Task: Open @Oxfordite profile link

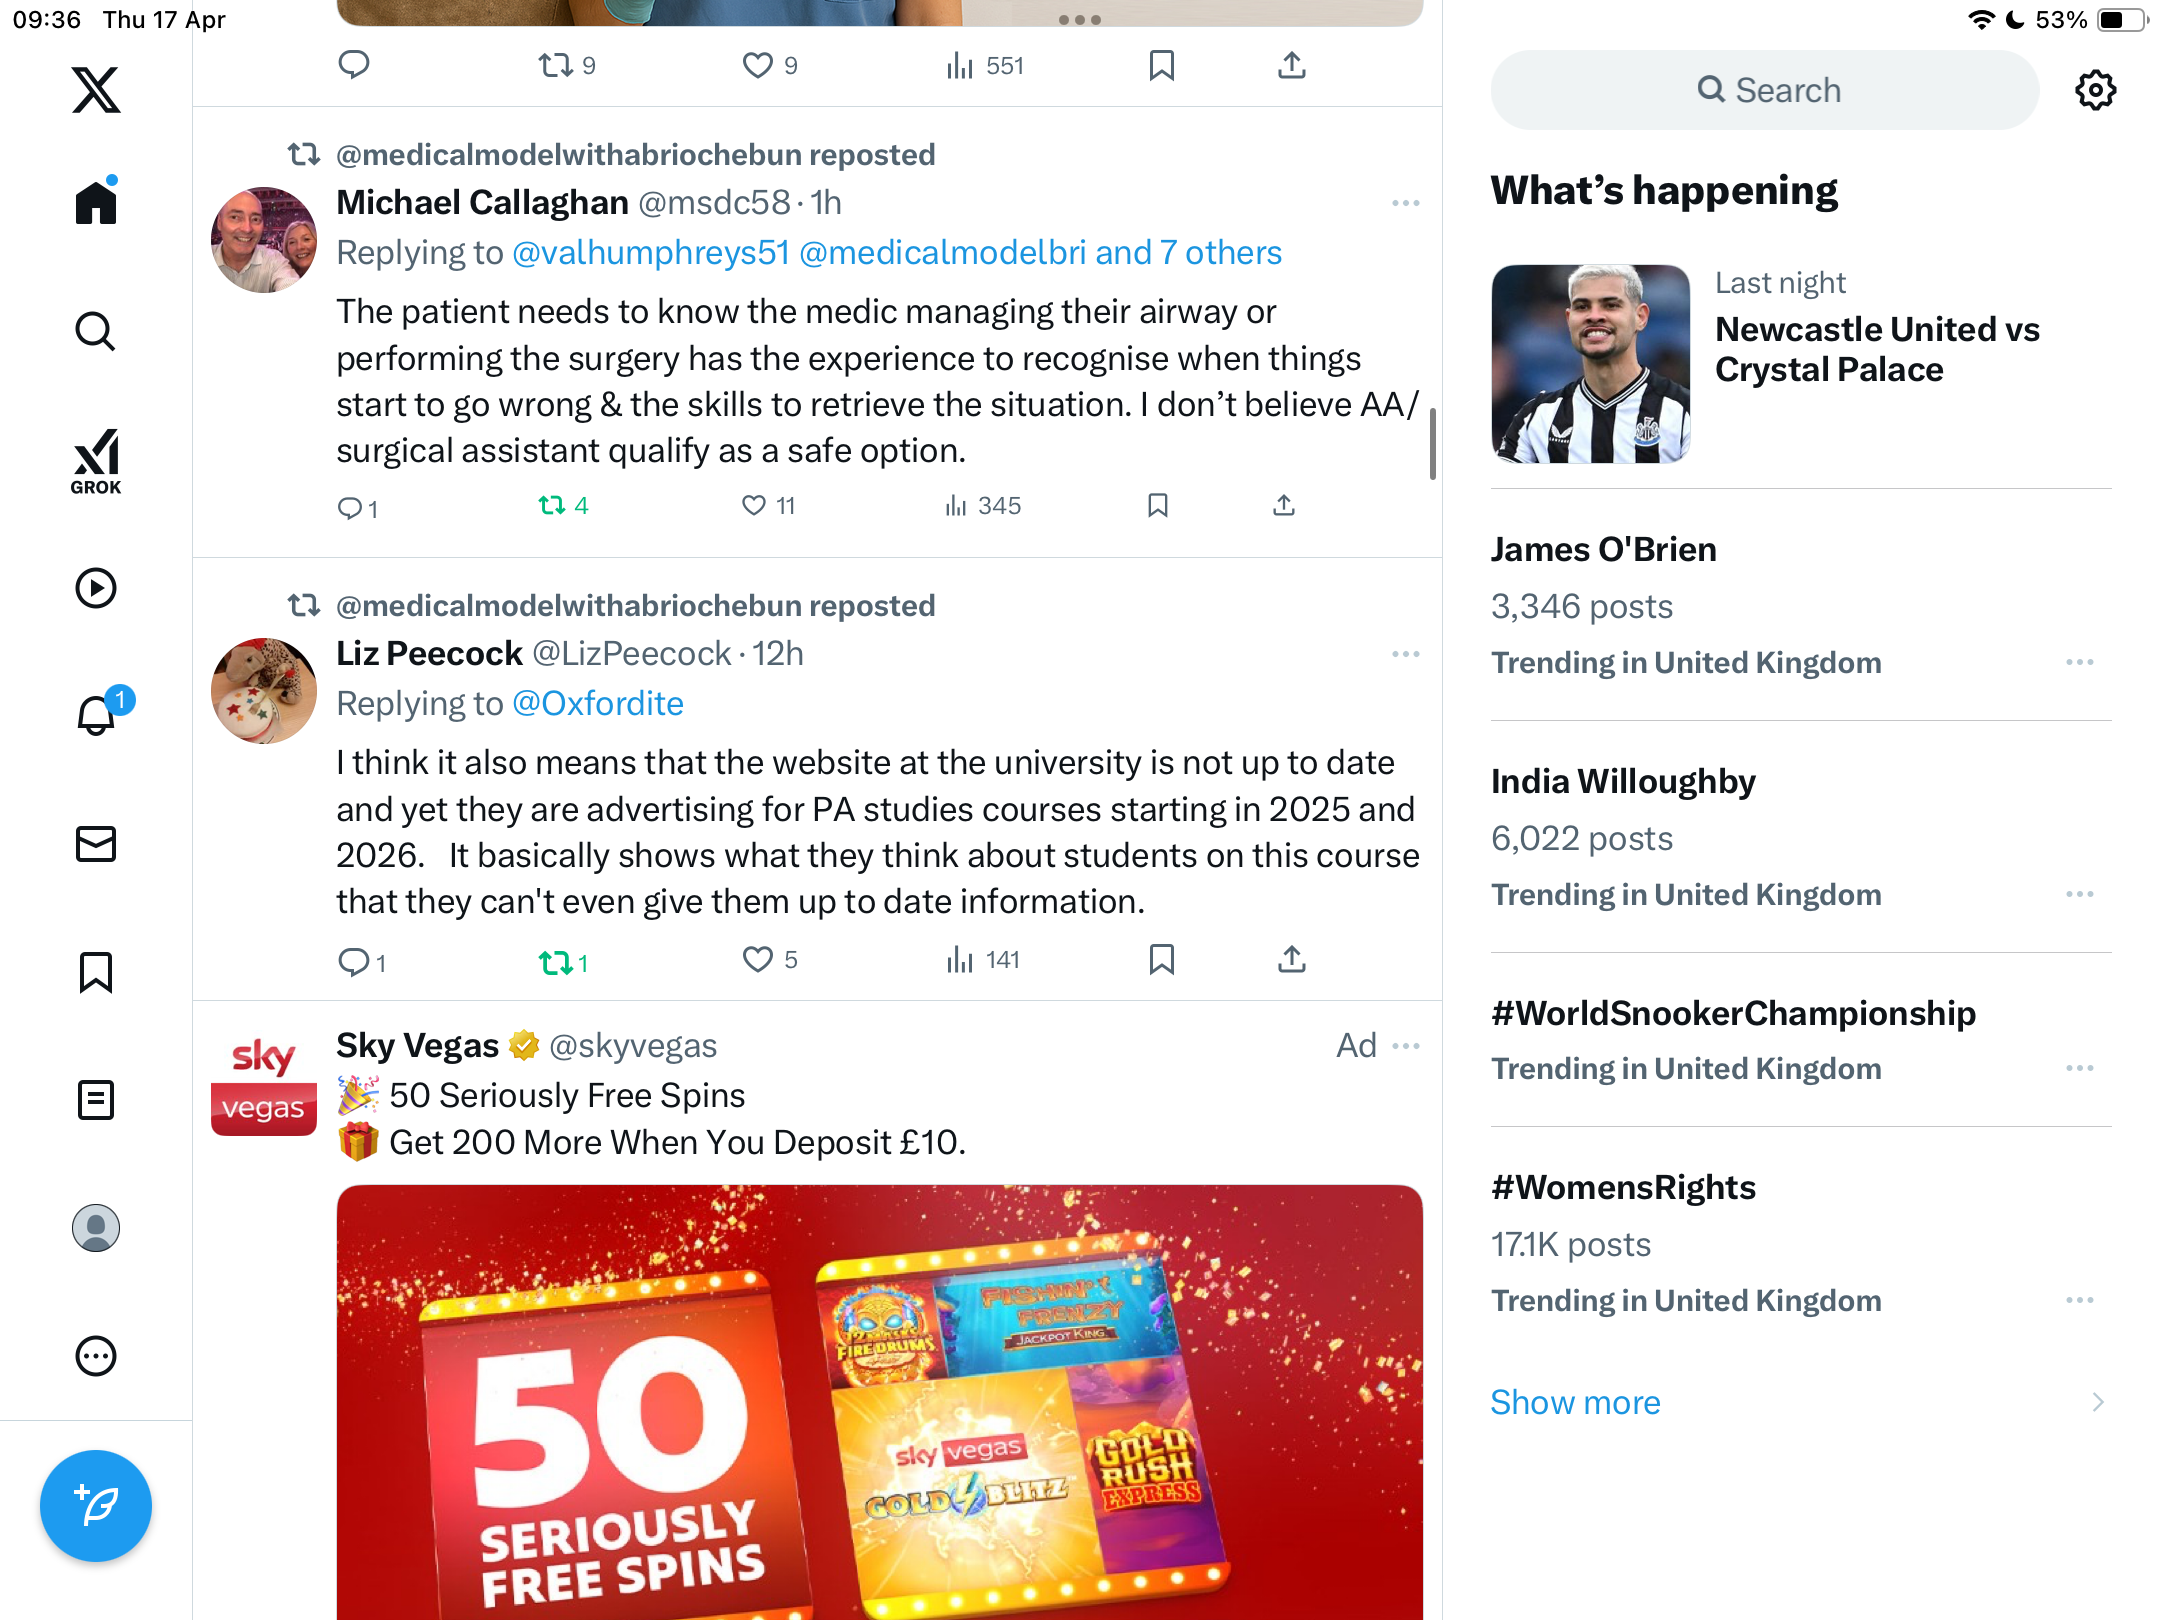Action: [x=597, y=703]
